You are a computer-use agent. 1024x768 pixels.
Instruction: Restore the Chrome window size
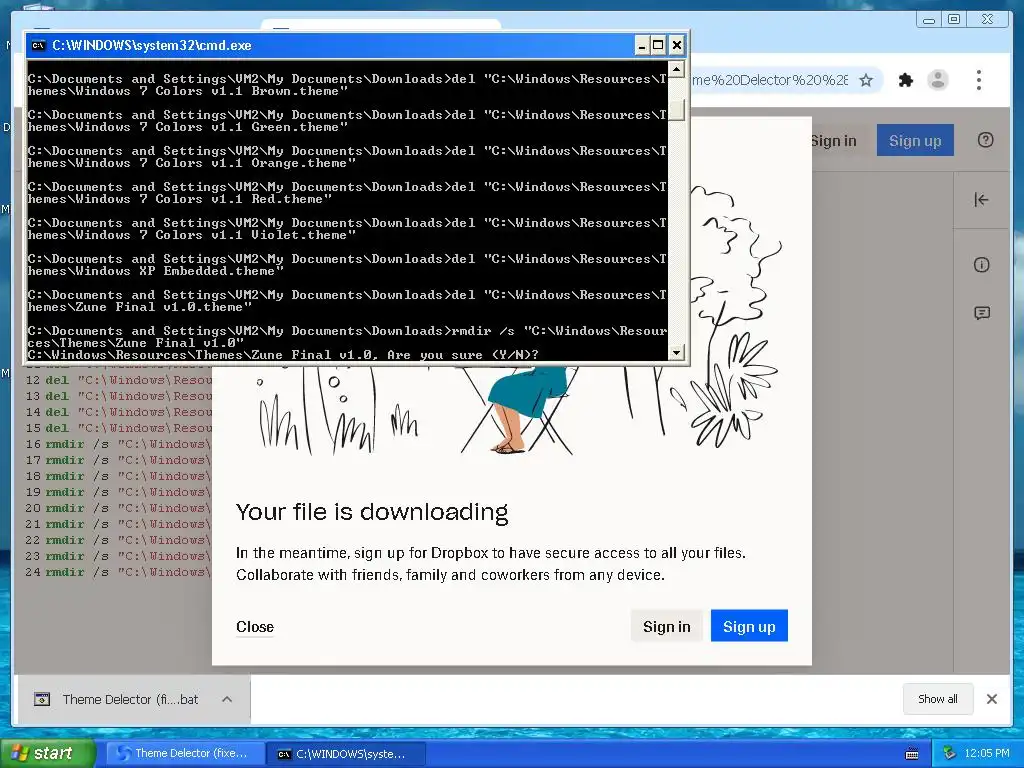(954, 20)
